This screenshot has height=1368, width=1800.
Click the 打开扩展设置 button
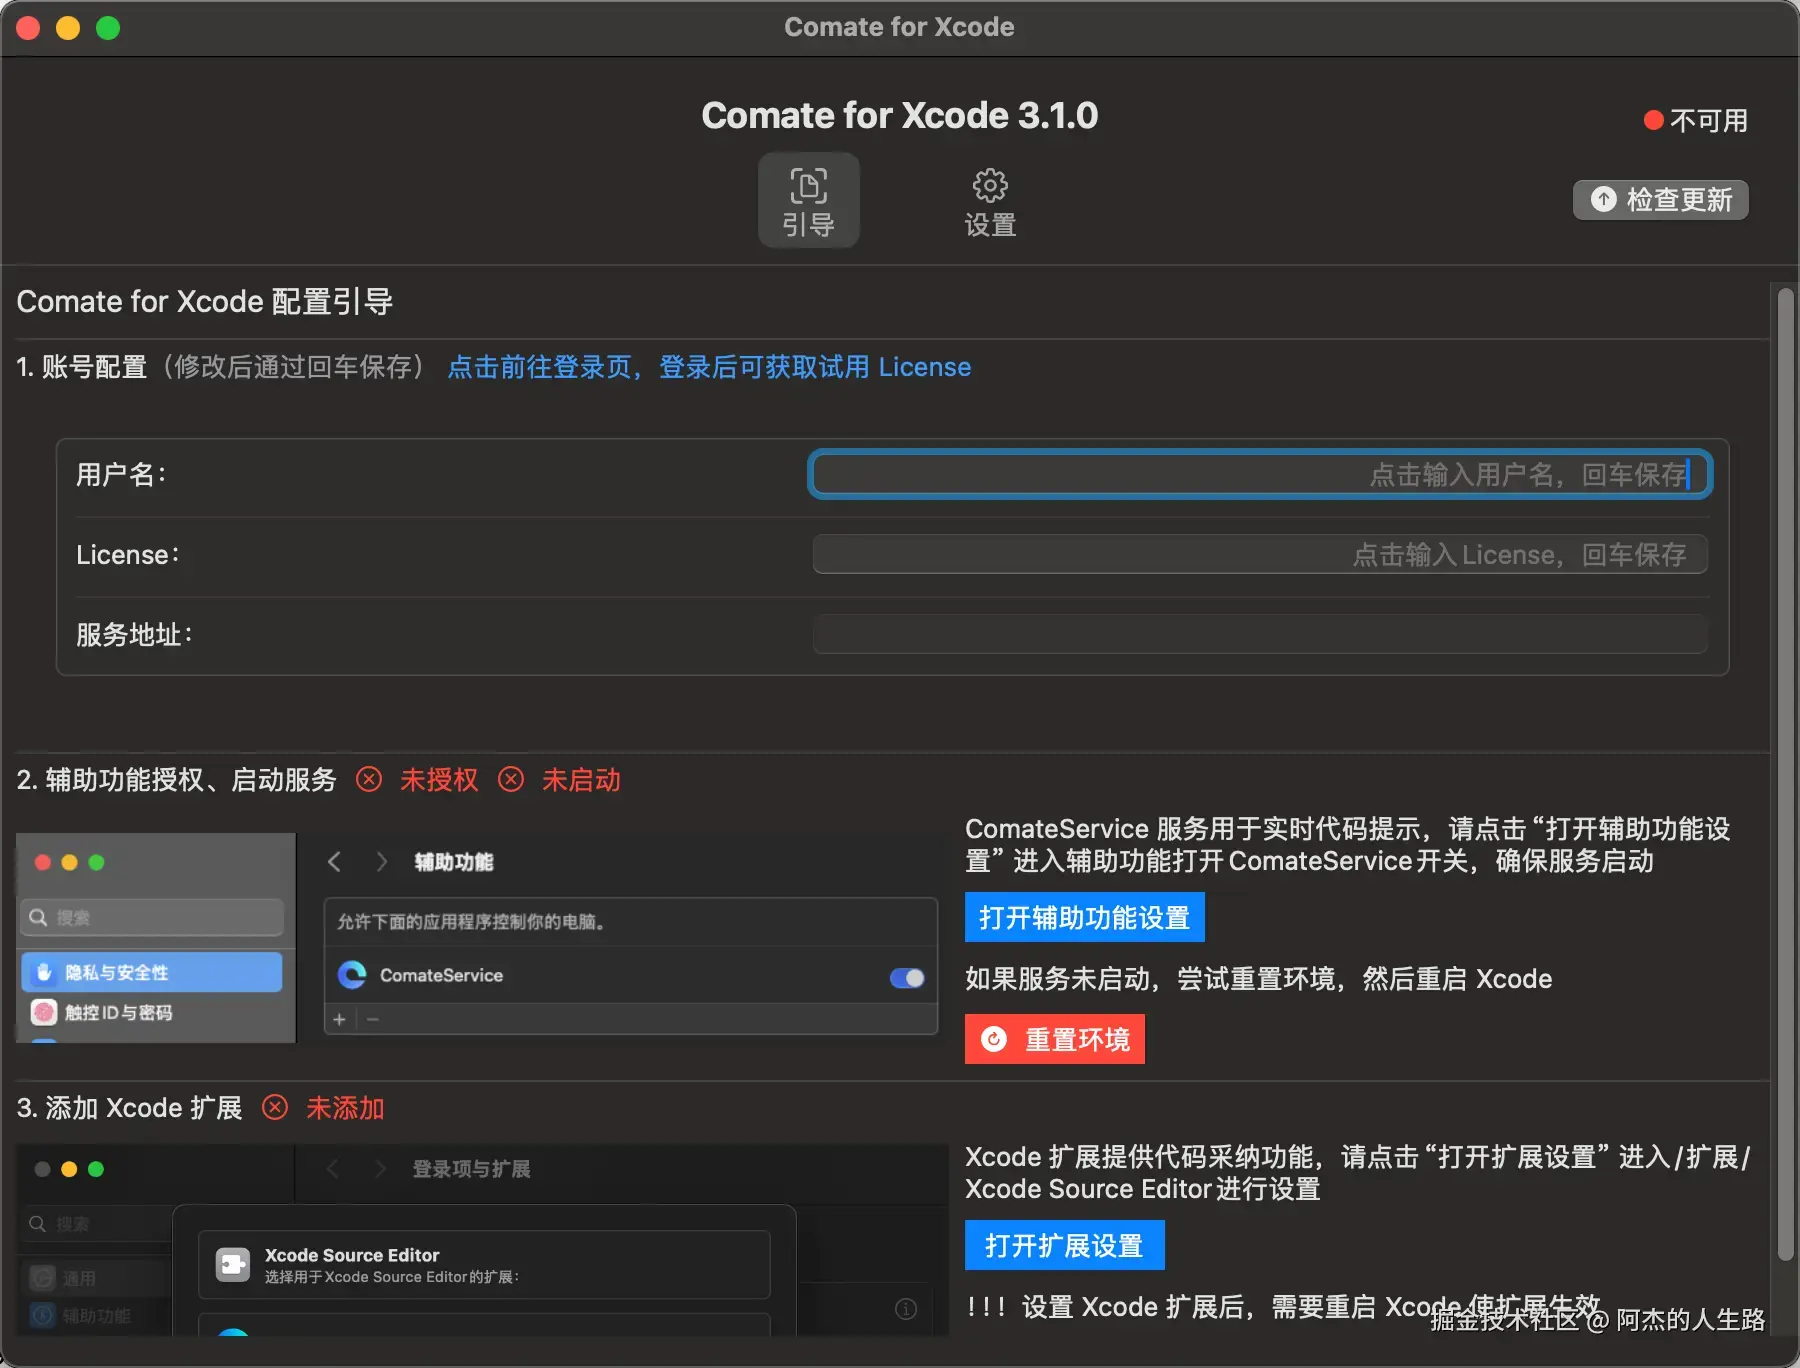[x=1064, y=1245]
